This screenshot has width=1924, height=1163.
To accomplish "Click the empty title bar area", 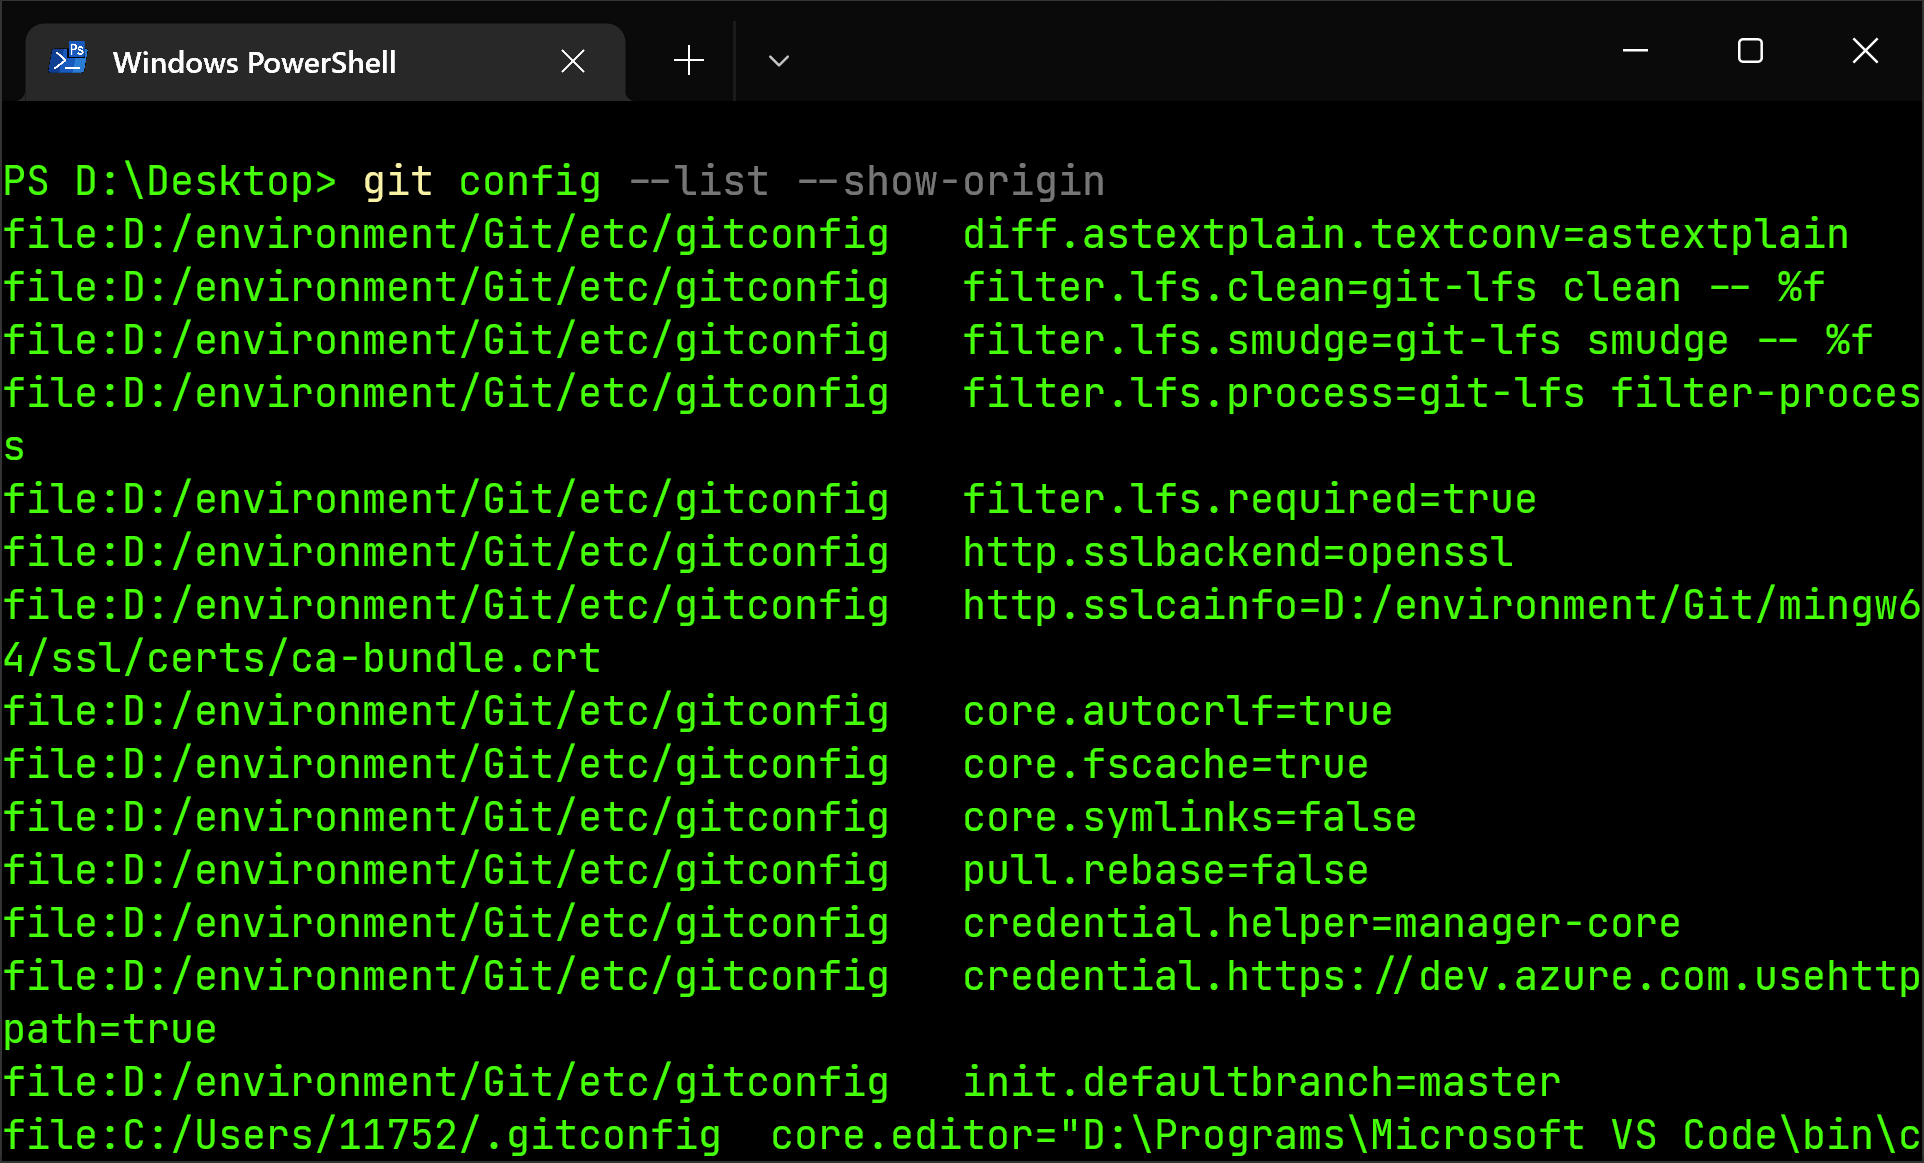I will pyautogui.click(x=1200, y=51).
